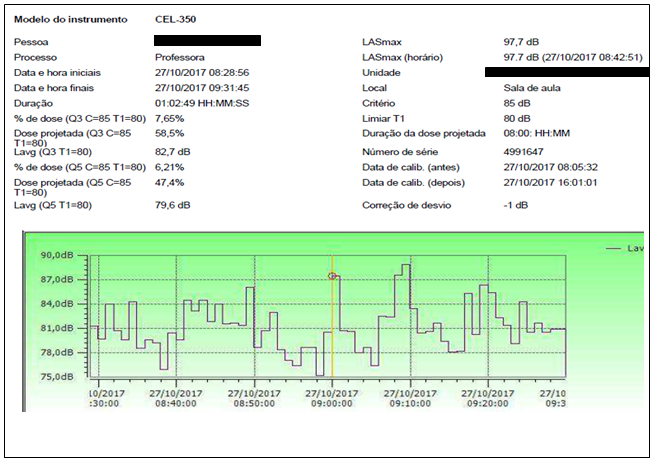Click the Modelo do instrumento header label

[70, 19]
